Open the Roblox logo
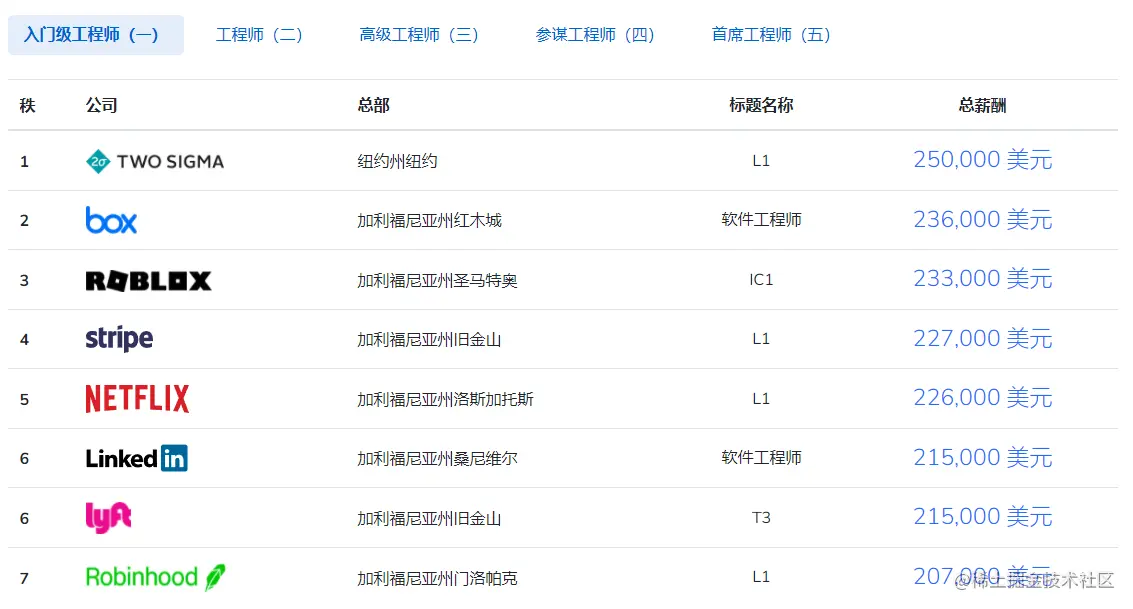Viewport: 1133px width, 609px height. coord(148,280)
